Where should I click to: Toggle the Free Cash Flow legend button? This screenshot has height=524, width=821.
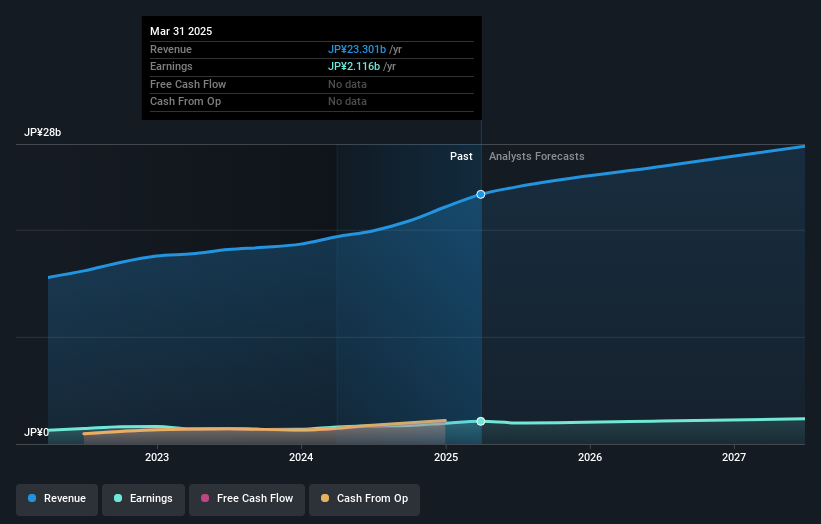click(247, 499)
